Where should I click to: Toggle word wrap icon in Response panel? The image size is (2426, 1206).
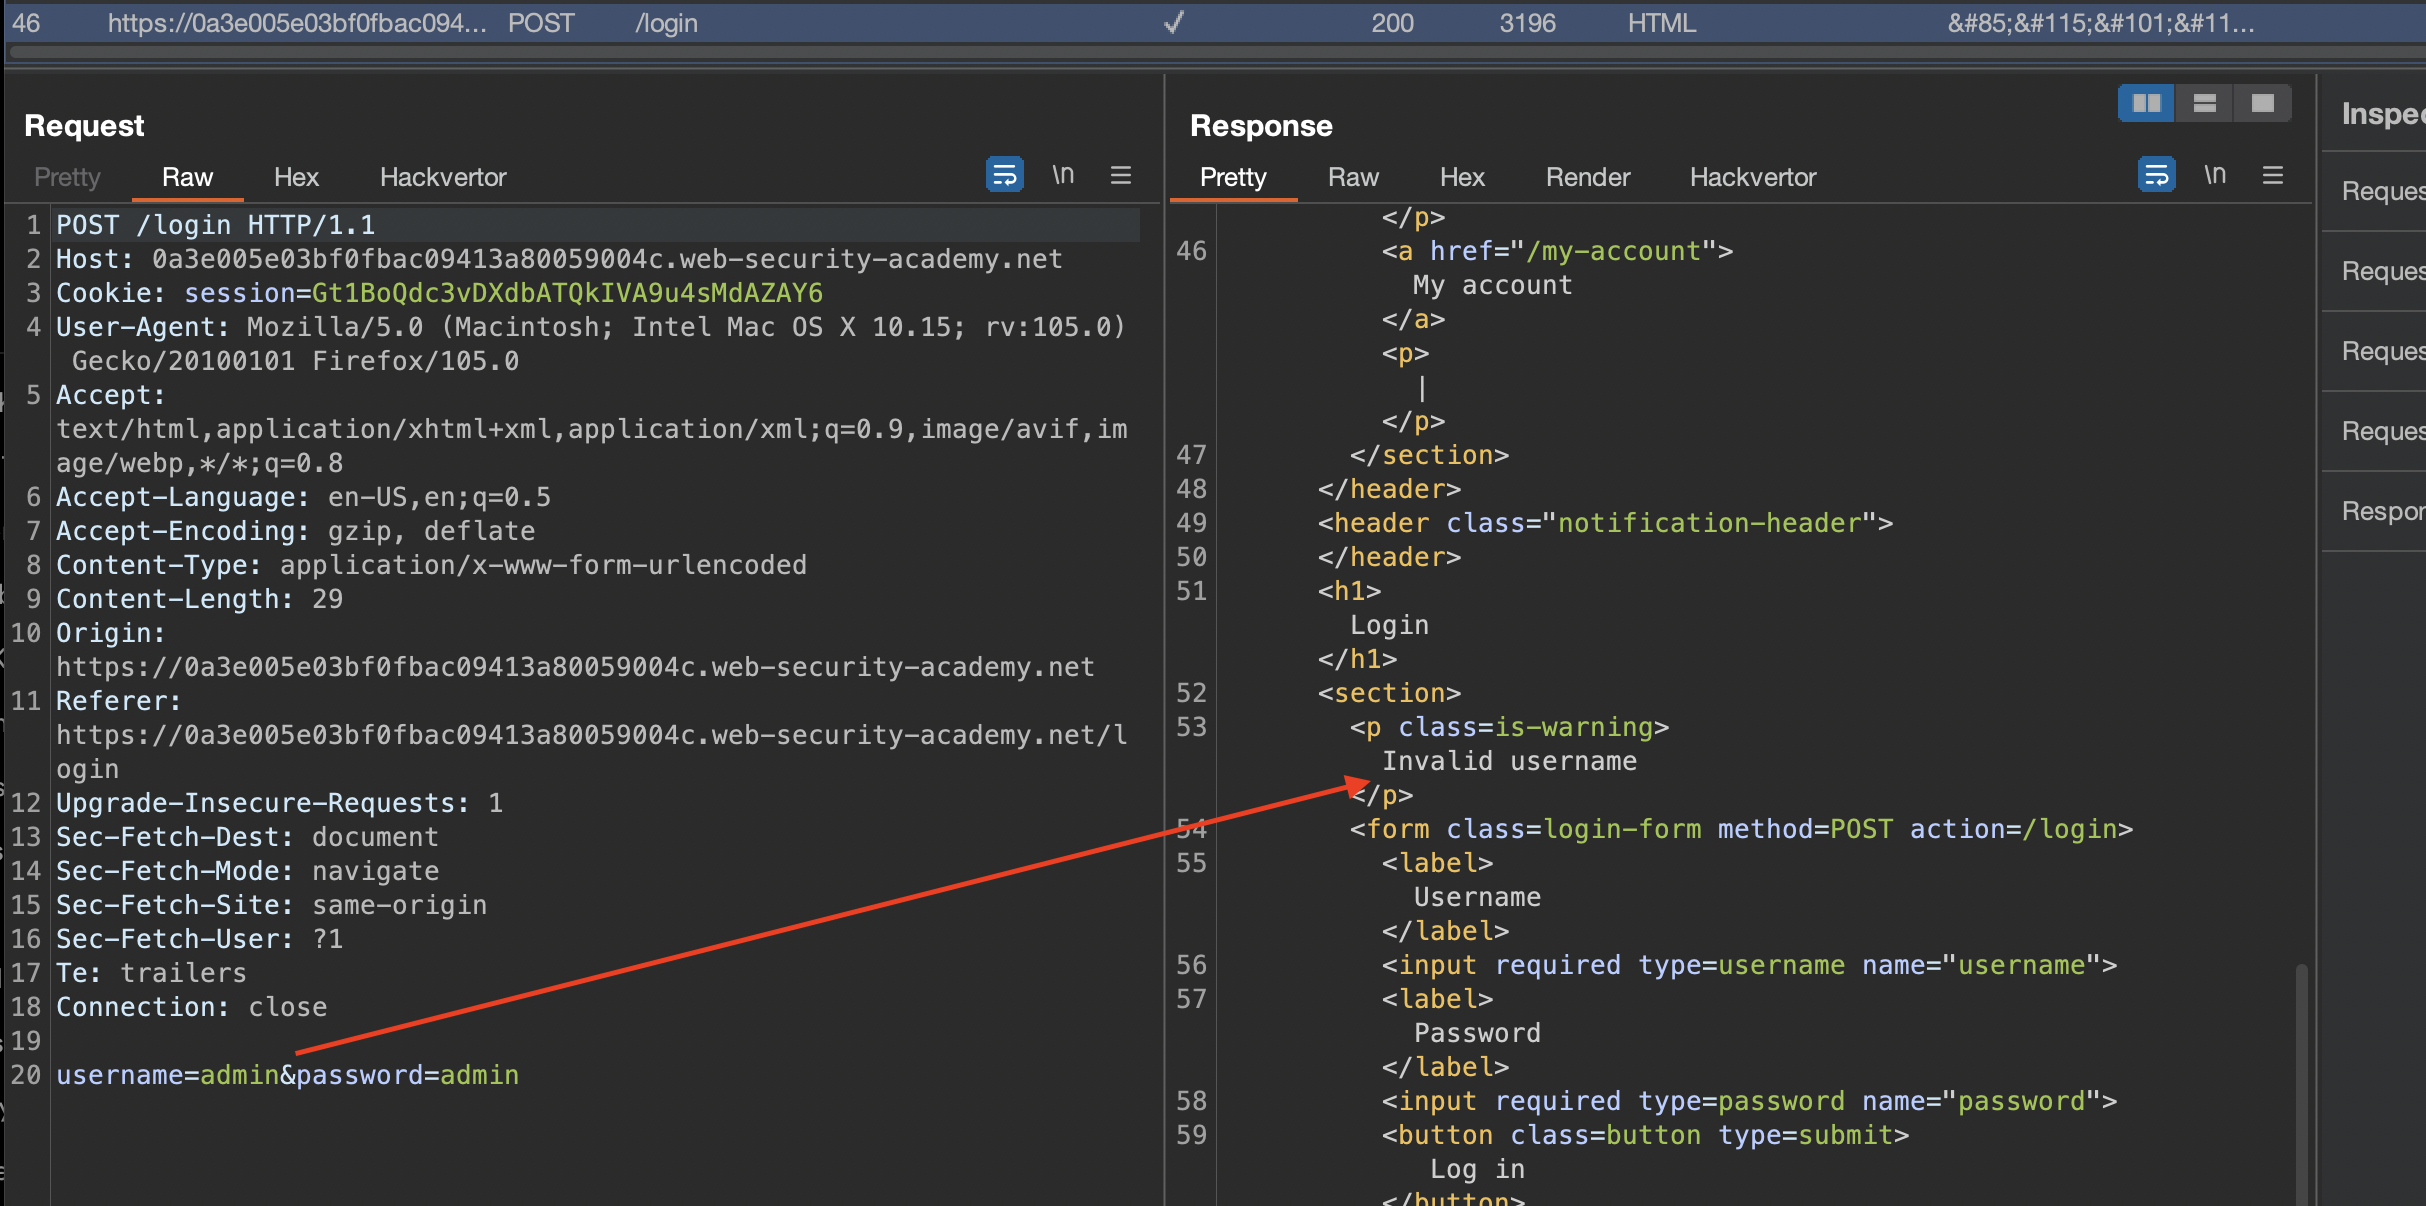pos(2156,175)
